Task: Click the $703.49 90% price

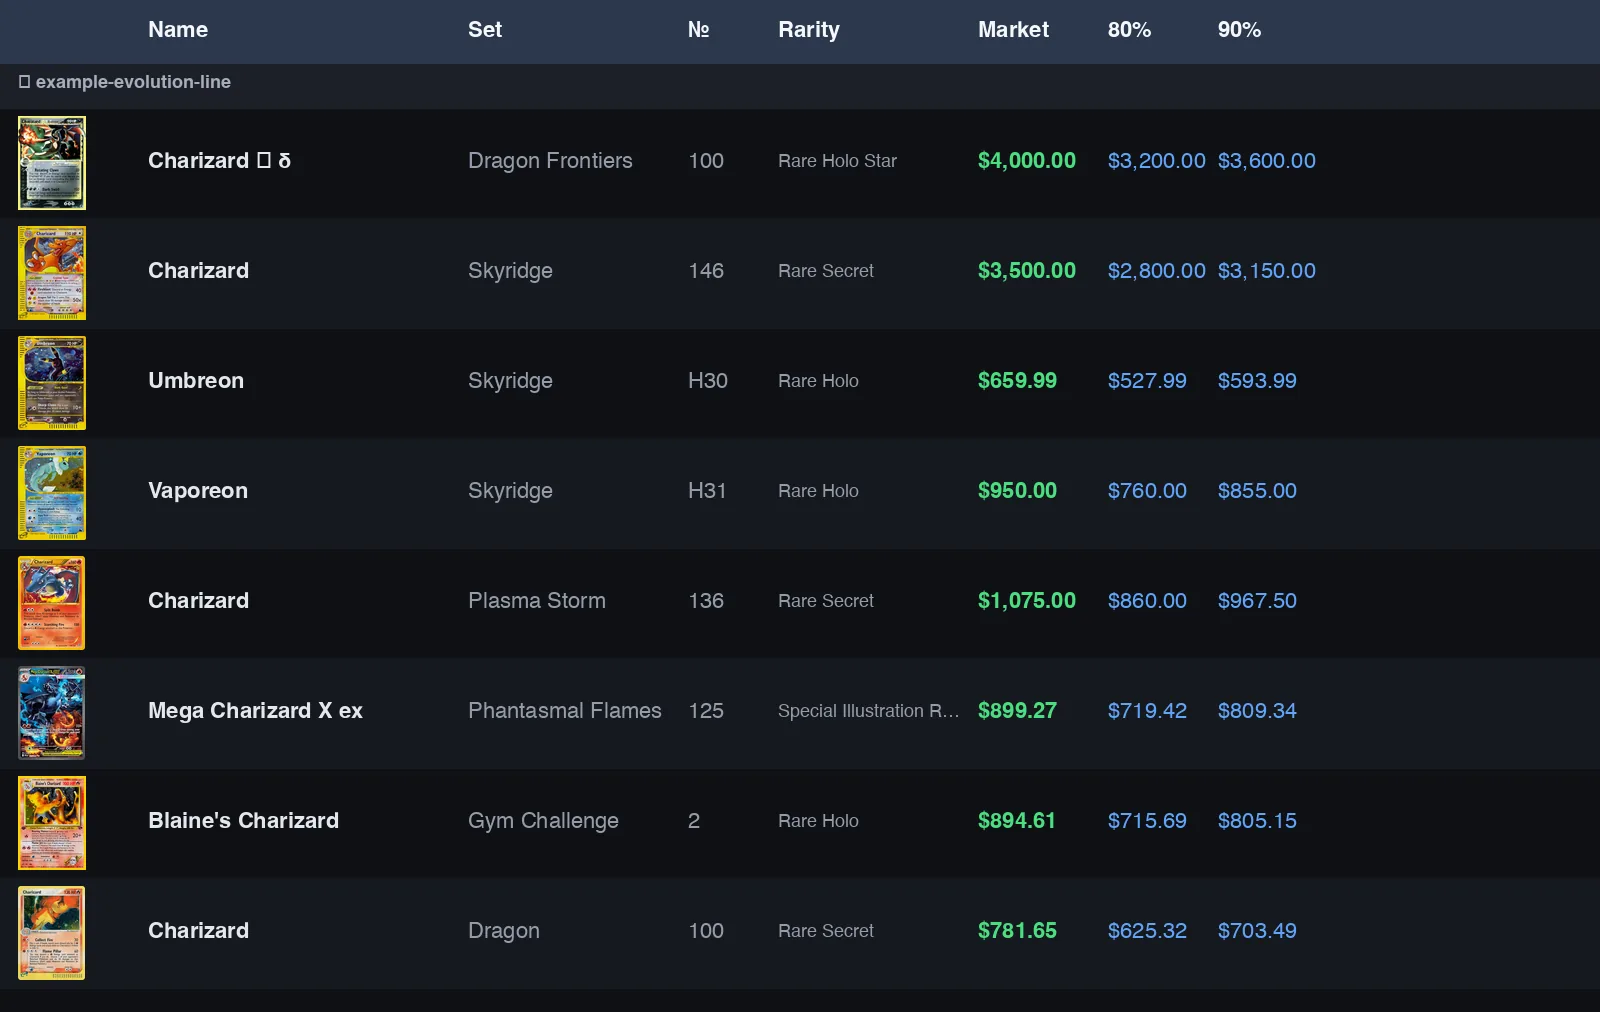Action: click(1257, 931)
